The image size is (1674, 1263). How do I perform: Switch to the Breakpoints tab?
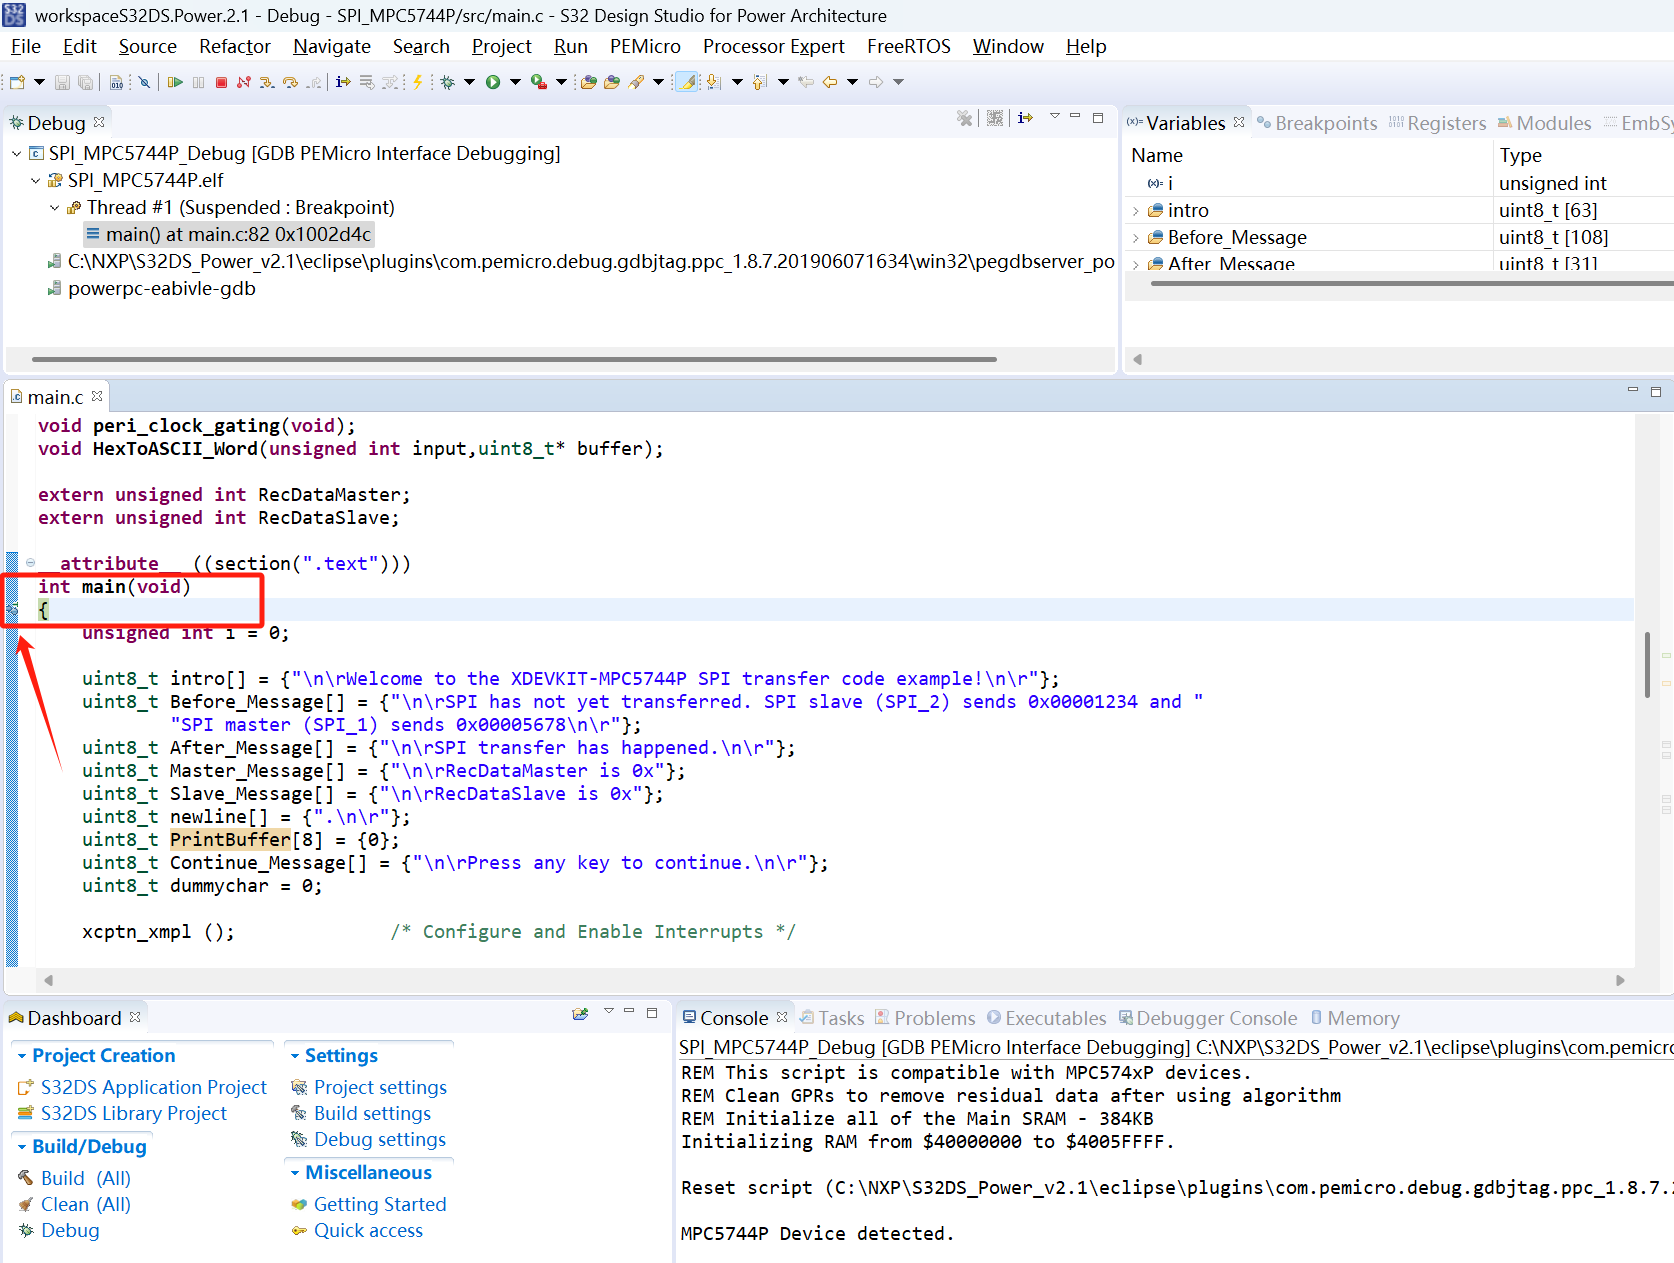tap(1316, 123)
